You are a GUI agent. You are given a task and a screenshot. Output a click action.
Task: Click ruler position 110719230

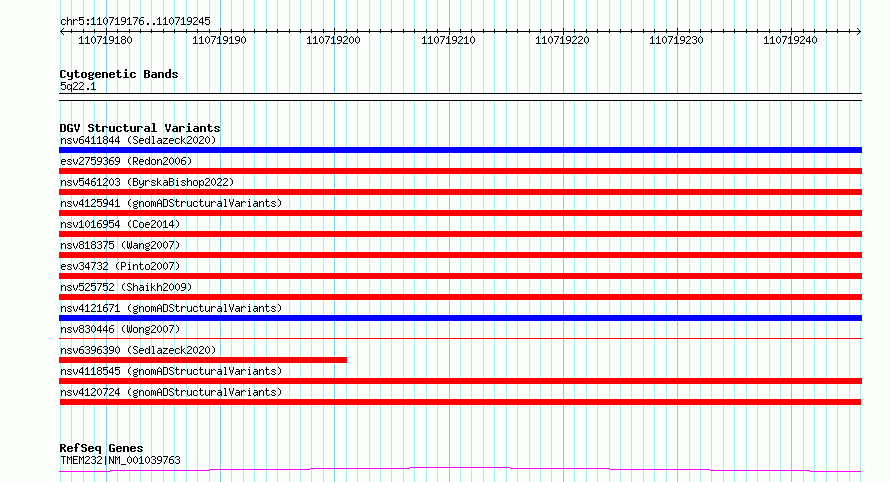point(676,40)
